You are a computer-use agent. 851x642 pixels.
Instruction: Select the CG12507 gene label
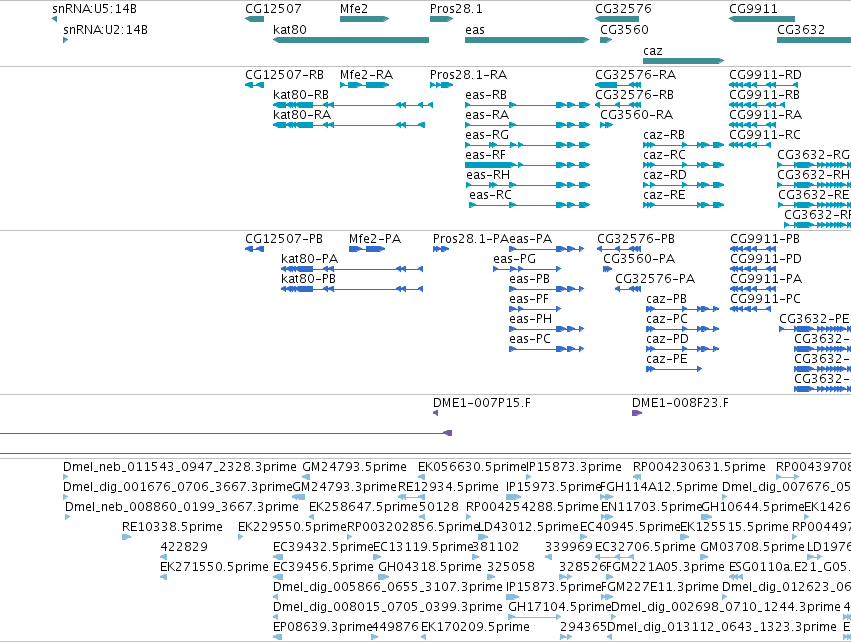pos(273,9)
